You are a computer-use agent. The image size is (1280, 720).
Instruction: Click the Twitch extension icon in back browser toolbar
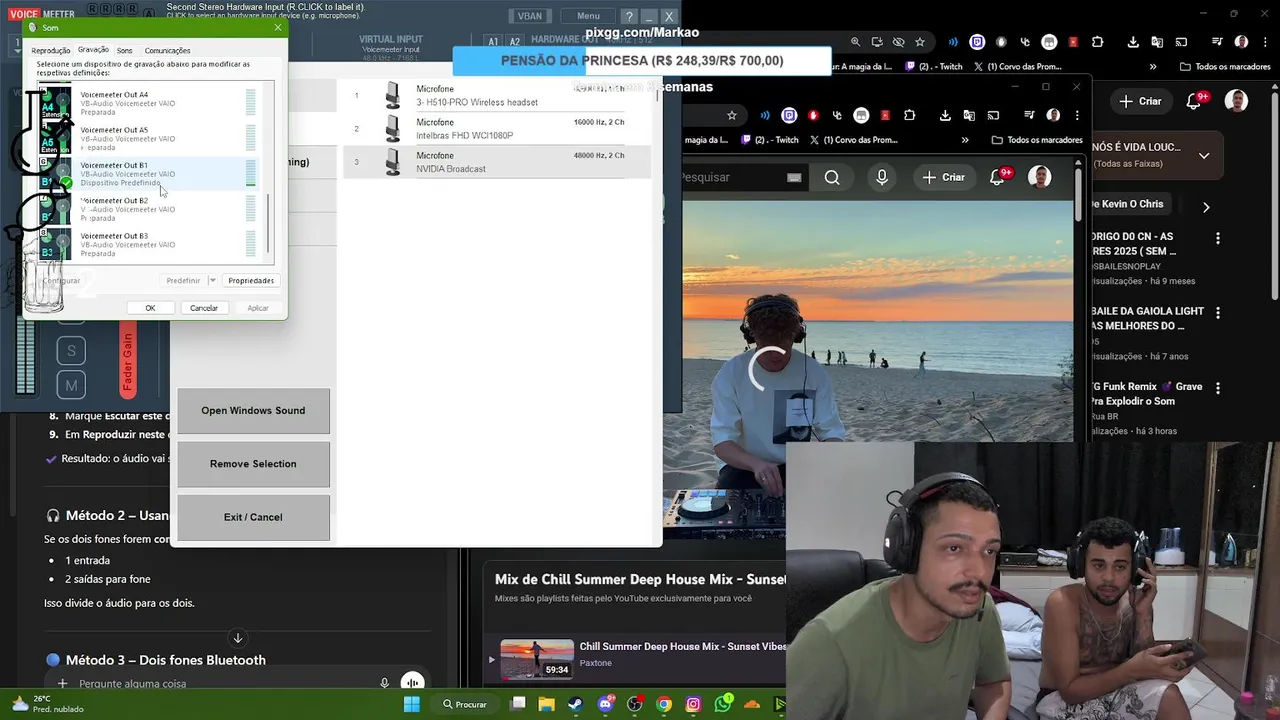pos(977,42)
